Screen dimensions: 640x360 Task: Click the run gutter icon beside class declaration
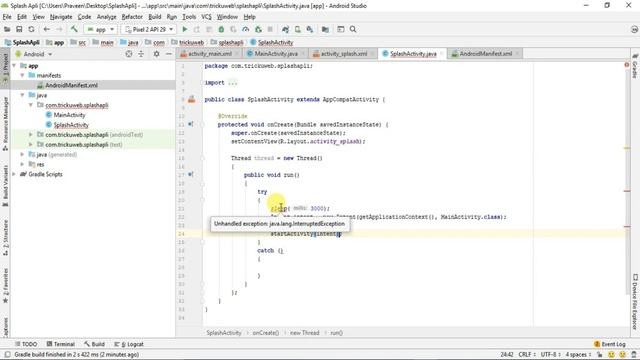click(x=191, y=99)
